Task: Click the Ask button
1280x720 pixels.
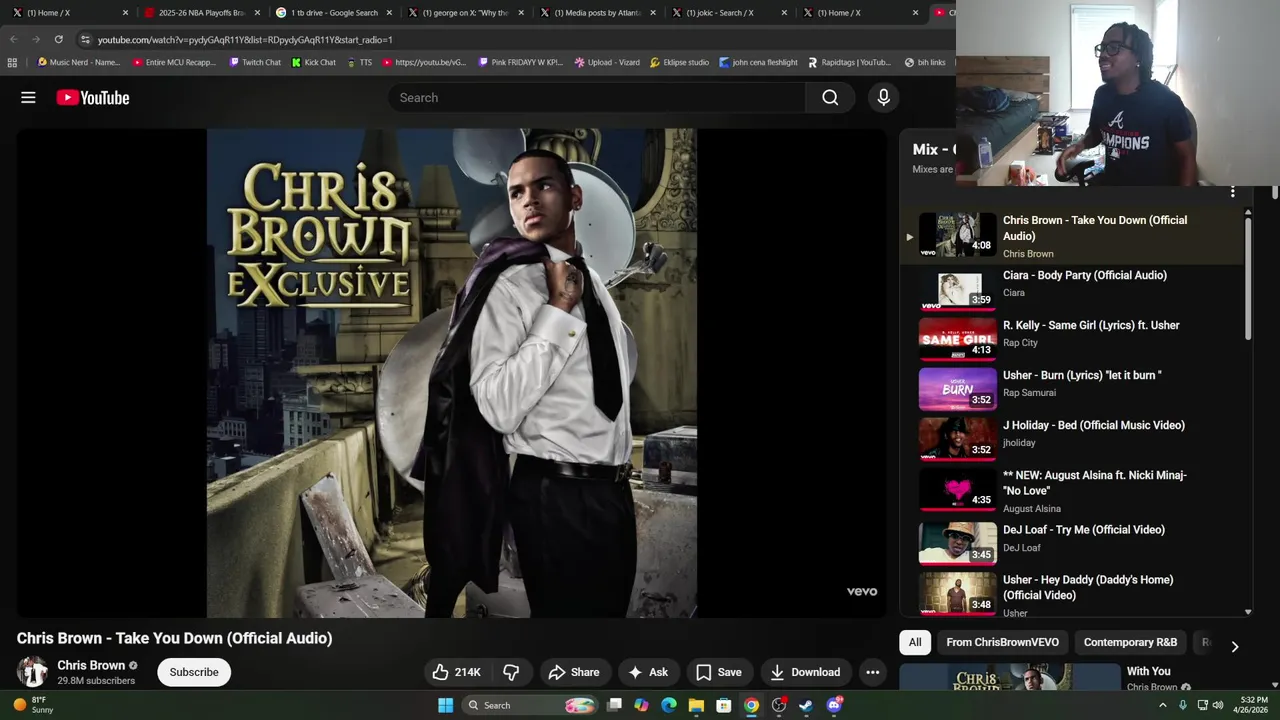Action: pyautogui.click(x=647, y=672)
